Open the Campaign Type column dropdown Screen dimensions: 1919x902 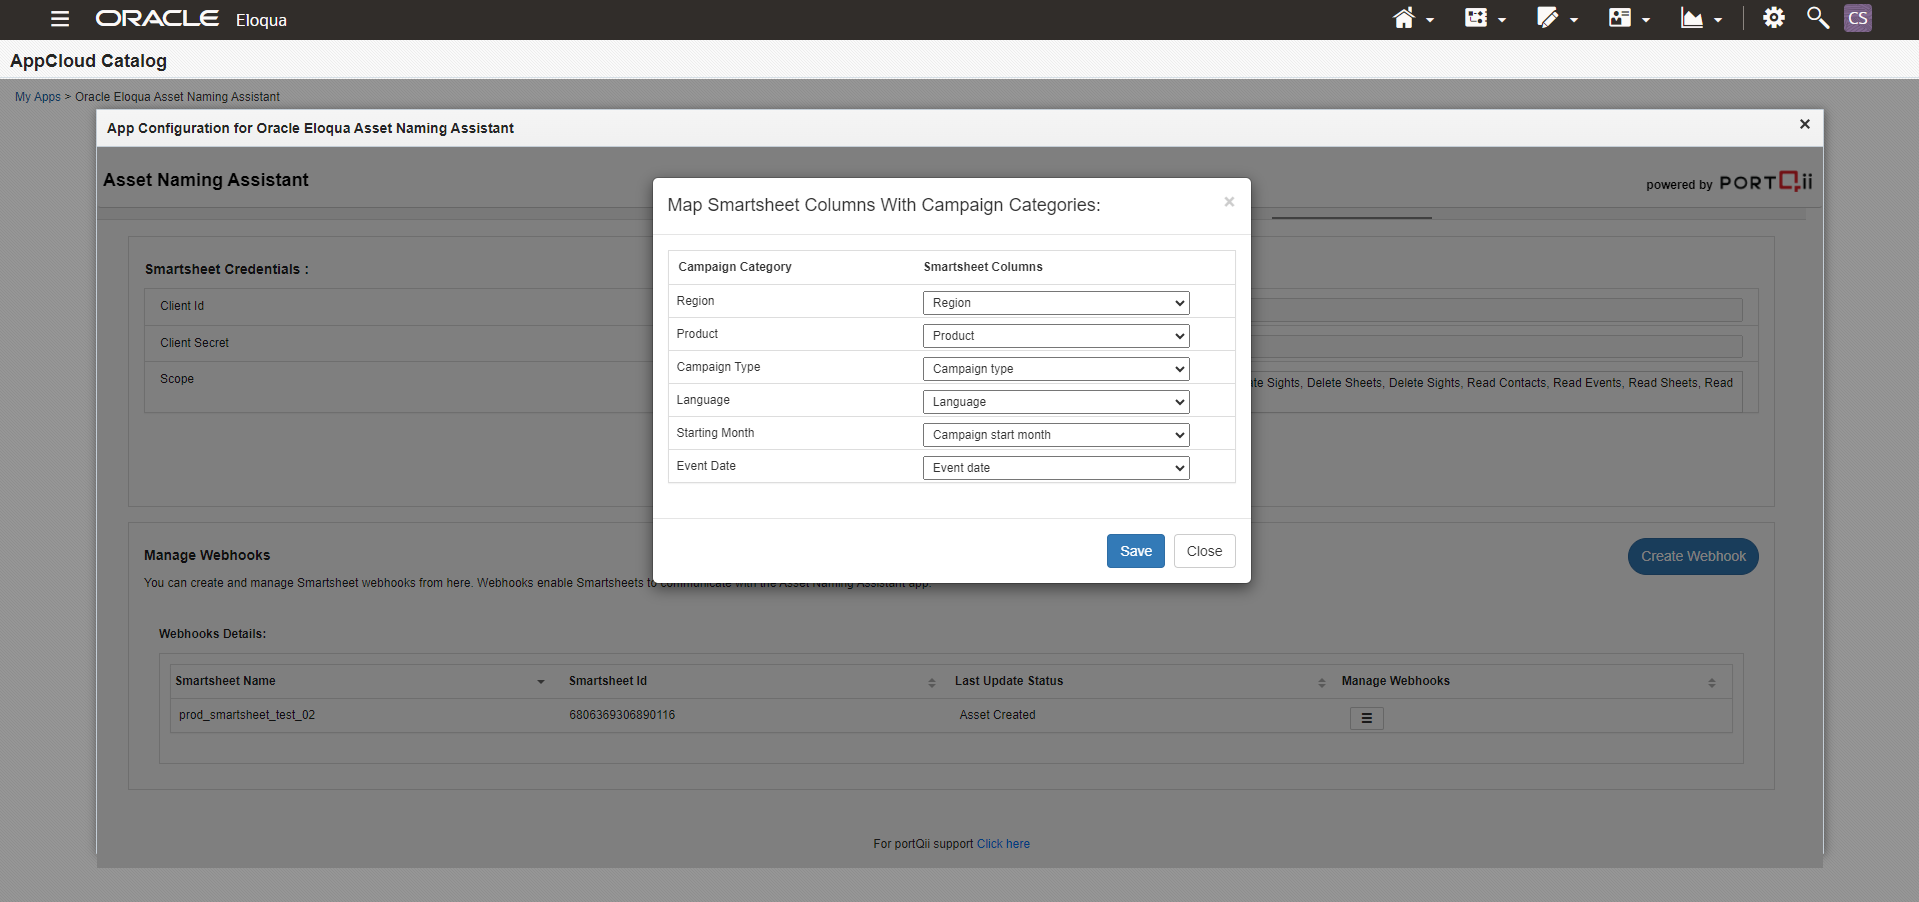[x=1055, y=369]
